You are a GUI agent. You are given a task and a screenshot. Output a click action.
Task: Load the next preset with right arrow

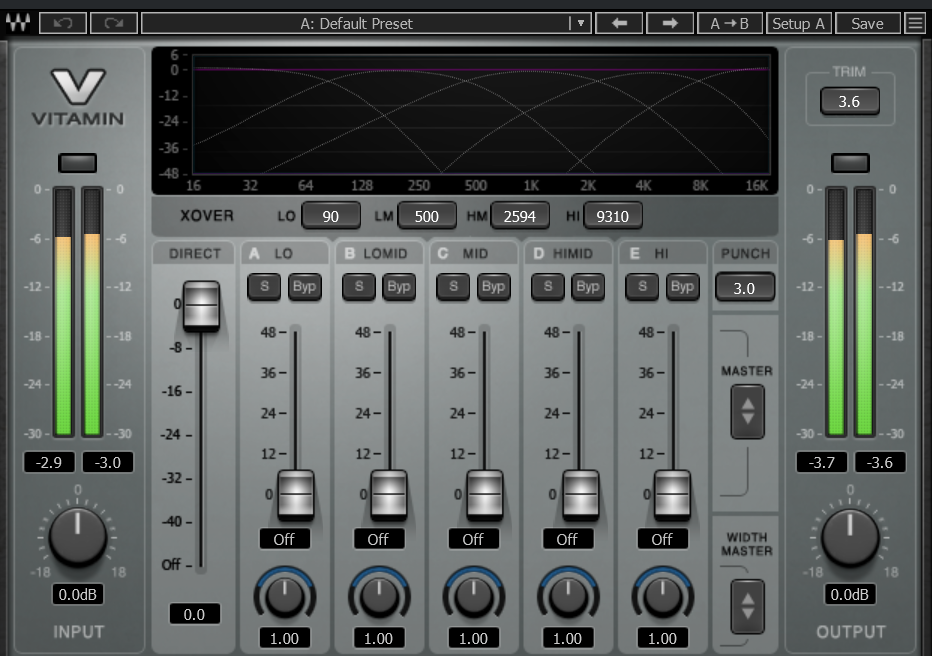[x=670, y=23]
